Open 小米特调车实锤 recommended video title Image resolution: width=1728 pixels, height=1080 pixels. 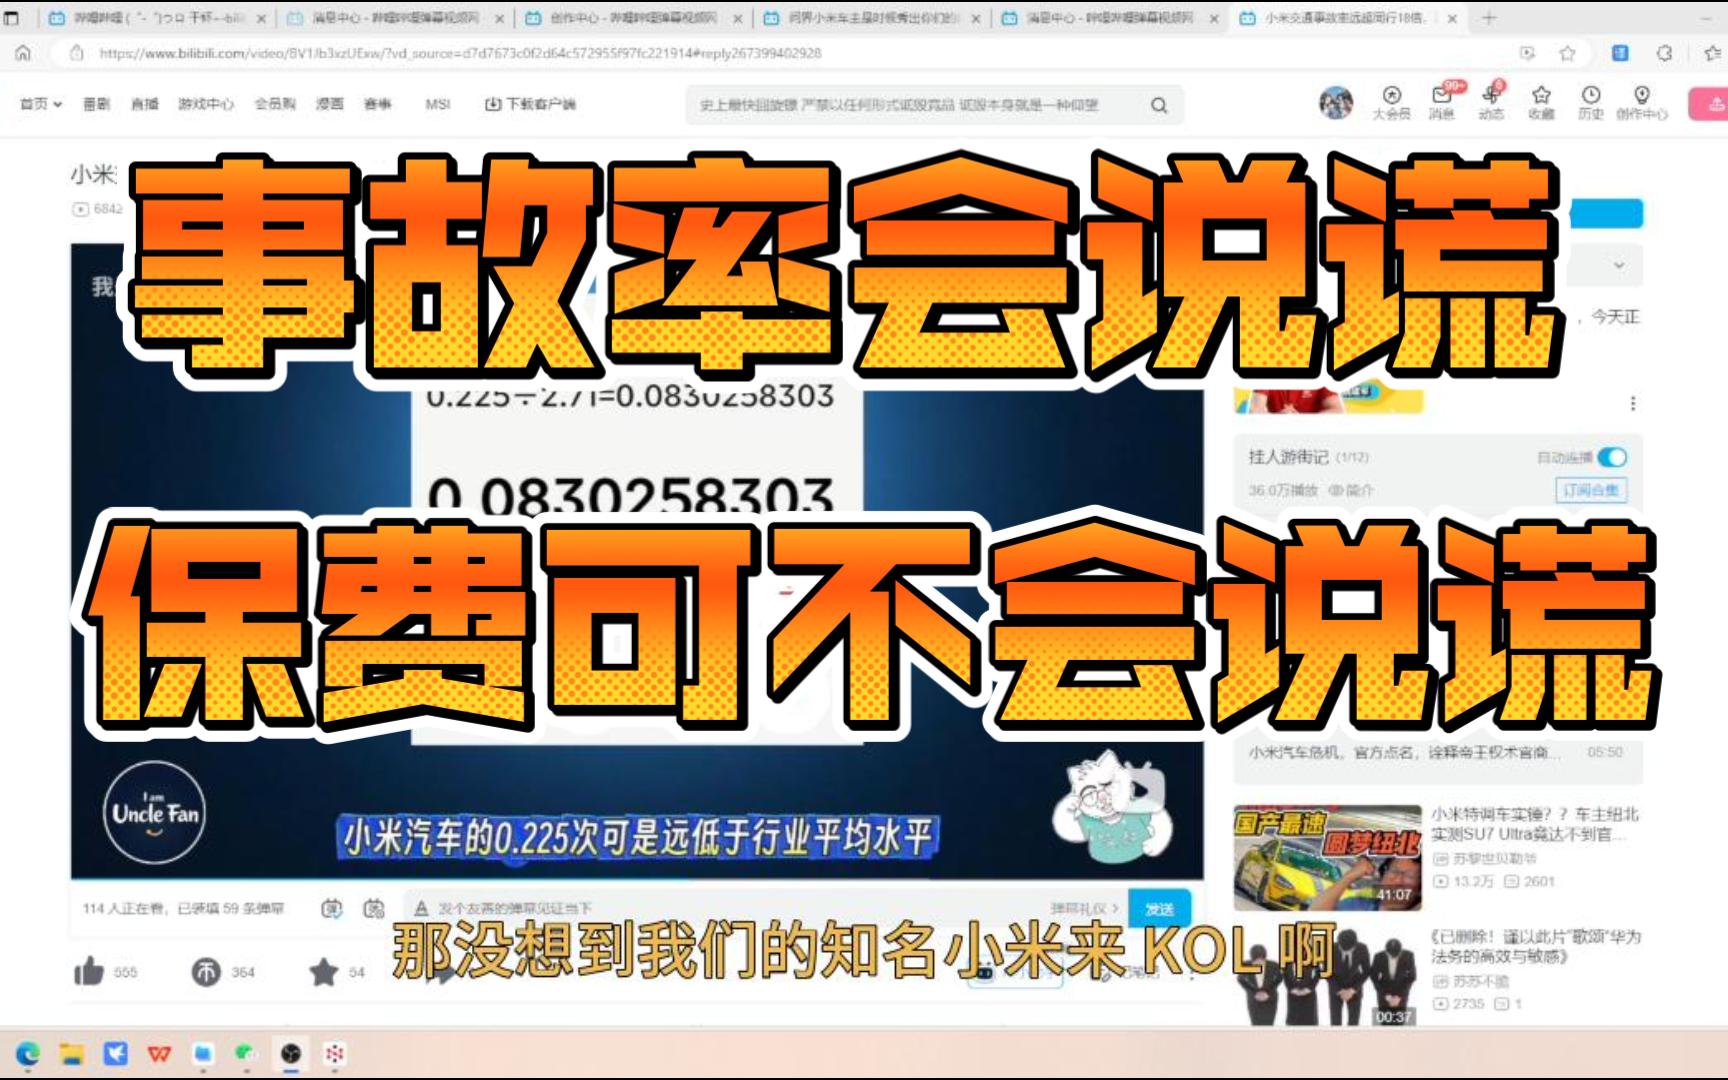[x=1535, y=823]
